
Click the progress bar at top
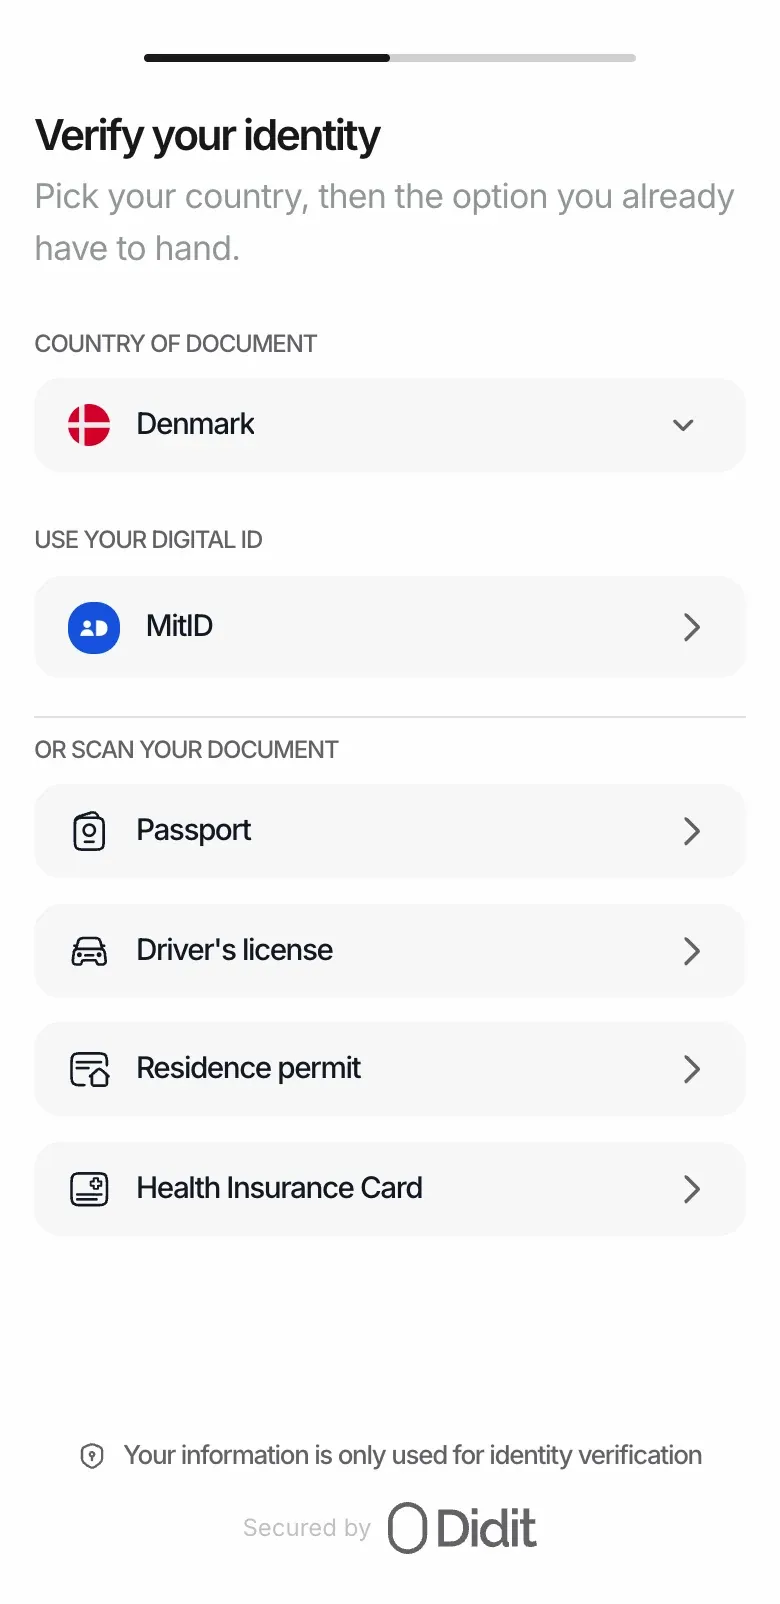[390, 58]
